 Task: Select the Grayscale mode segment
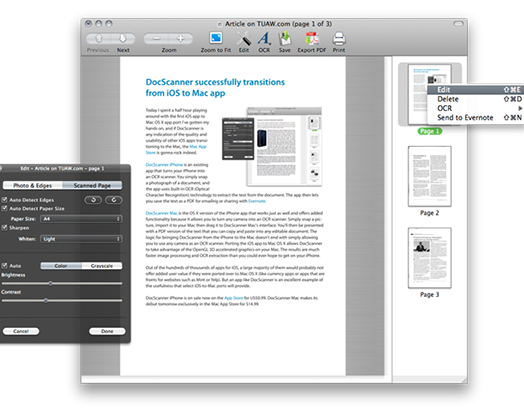pyautogui.click(x=102, y=266)
